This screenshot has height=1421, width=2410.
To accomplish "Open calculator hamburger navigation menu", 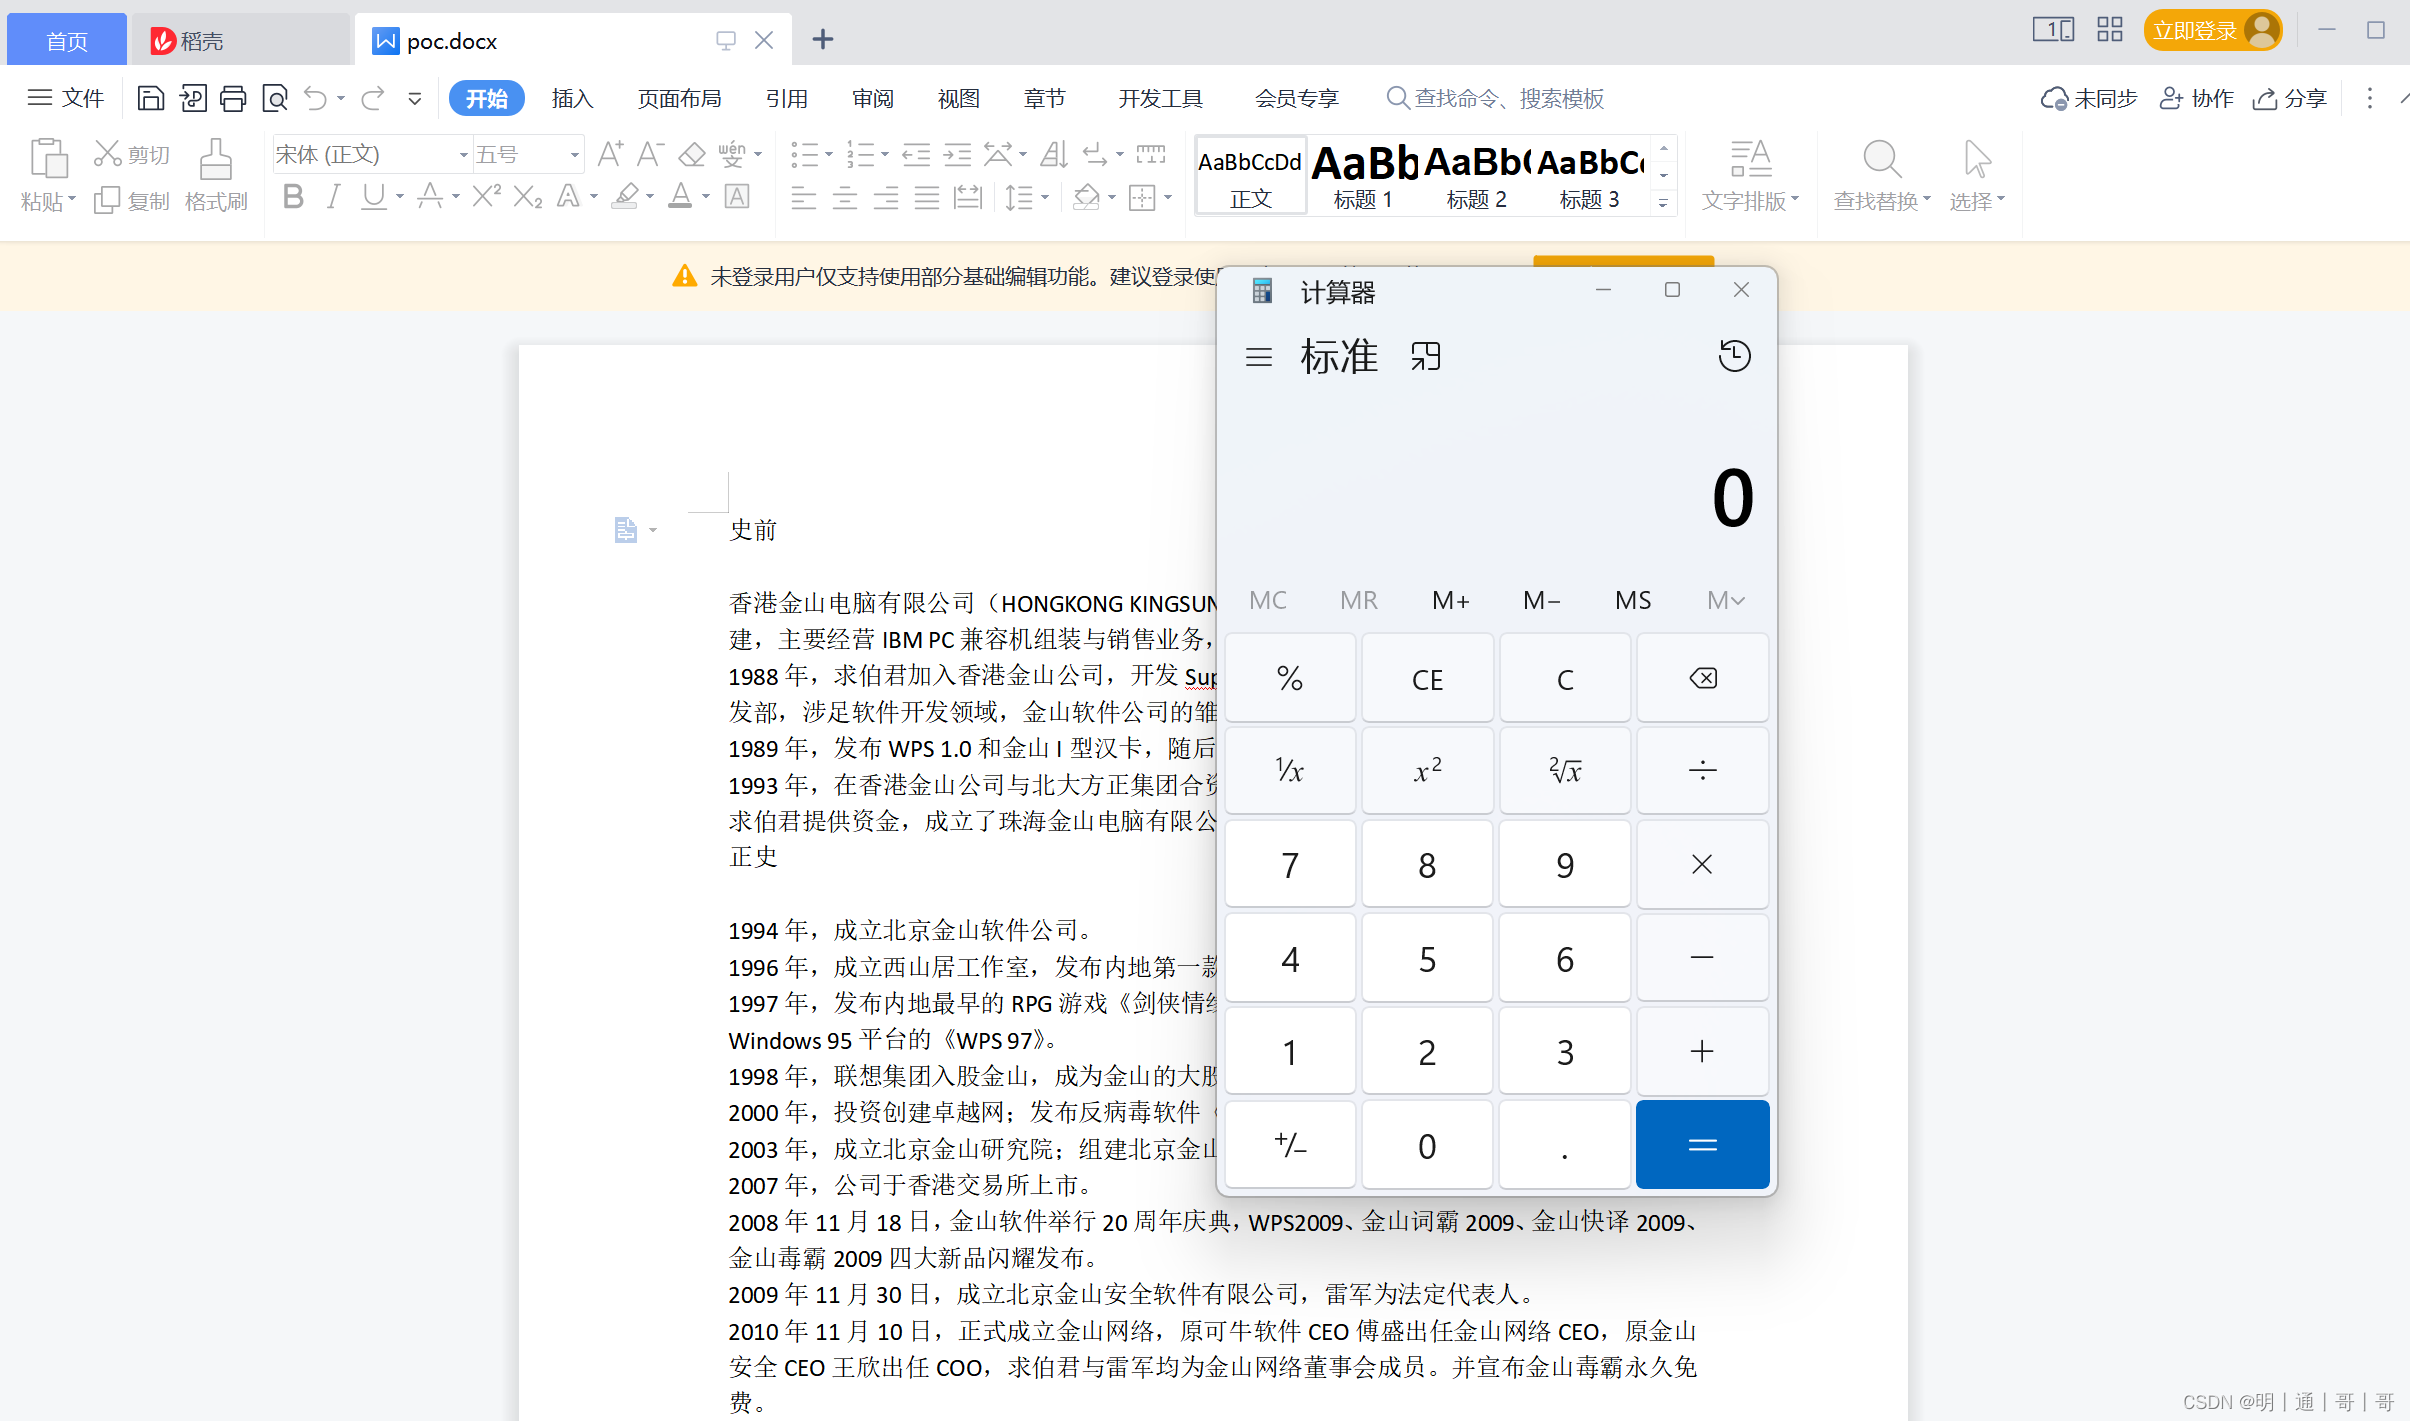I will click(1259, 357).
